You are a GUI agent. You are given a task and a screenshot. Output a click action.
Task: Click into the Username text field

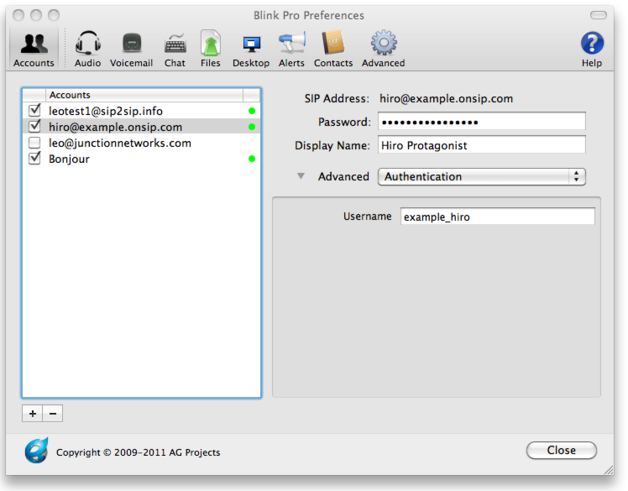[497, 217]
